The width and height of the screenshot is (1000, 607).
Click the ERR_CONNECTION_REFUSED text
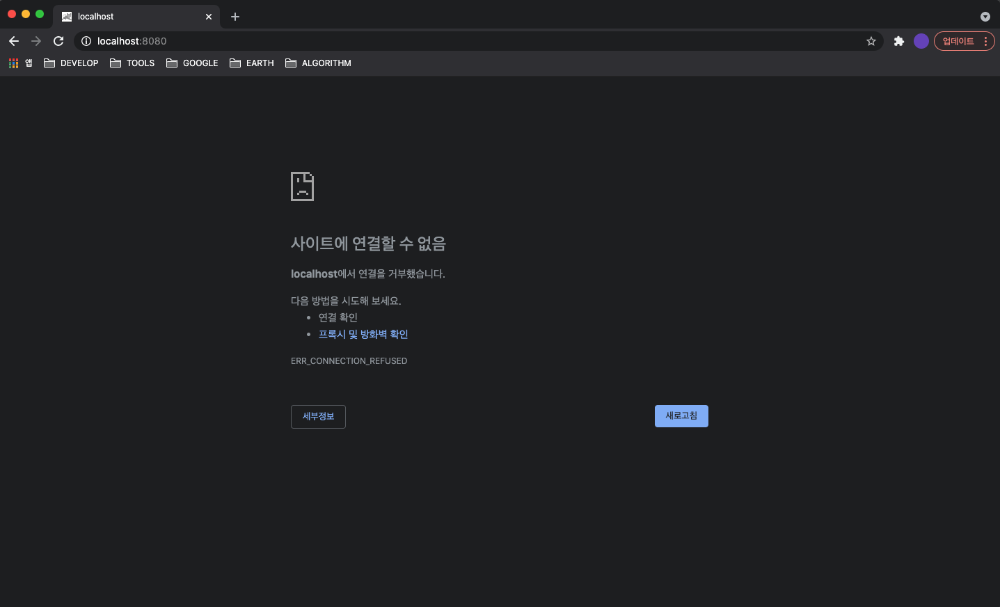pos(349,361)
